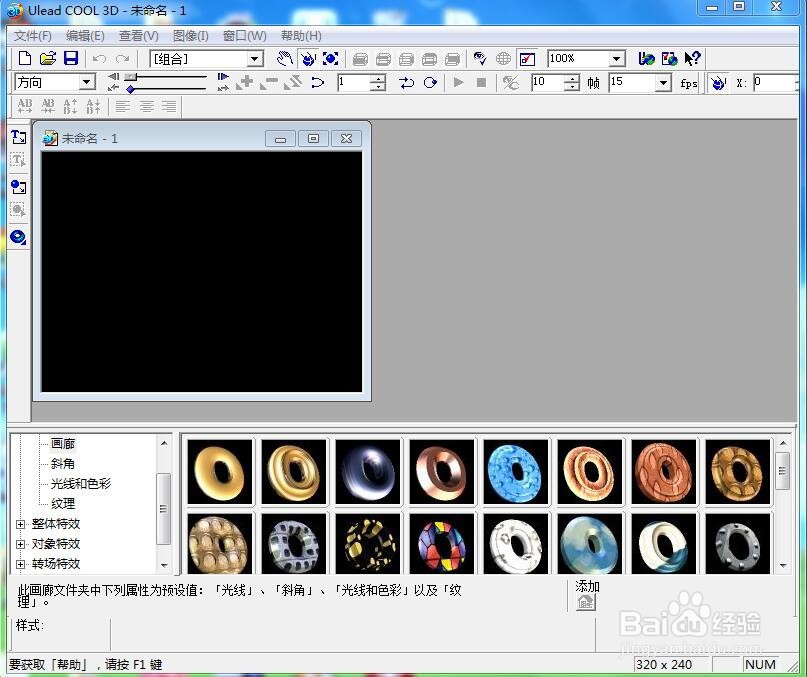
Task: Play the animation
Action: click(458, 82)
